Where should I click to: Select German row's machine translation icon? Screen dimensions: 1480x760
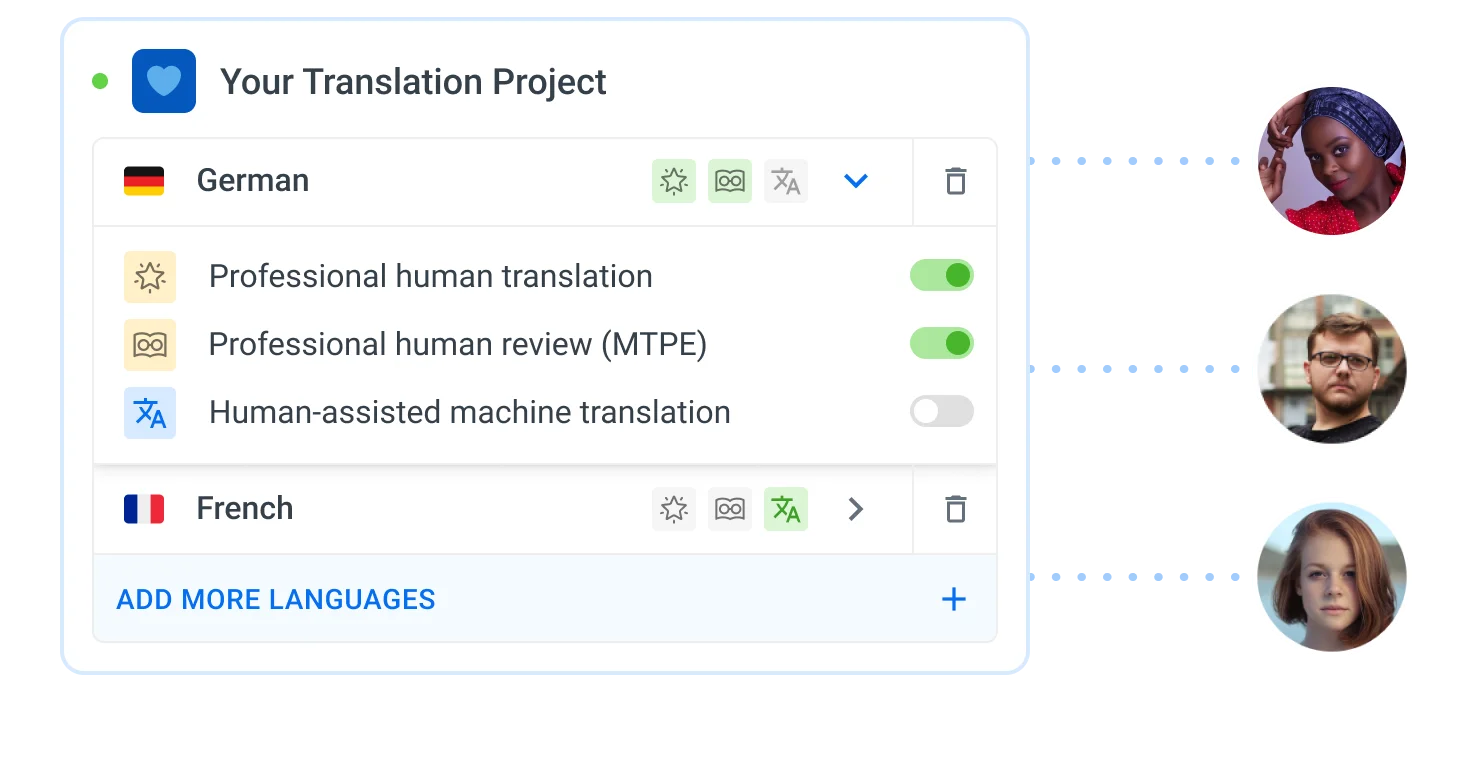coord(786,181)
